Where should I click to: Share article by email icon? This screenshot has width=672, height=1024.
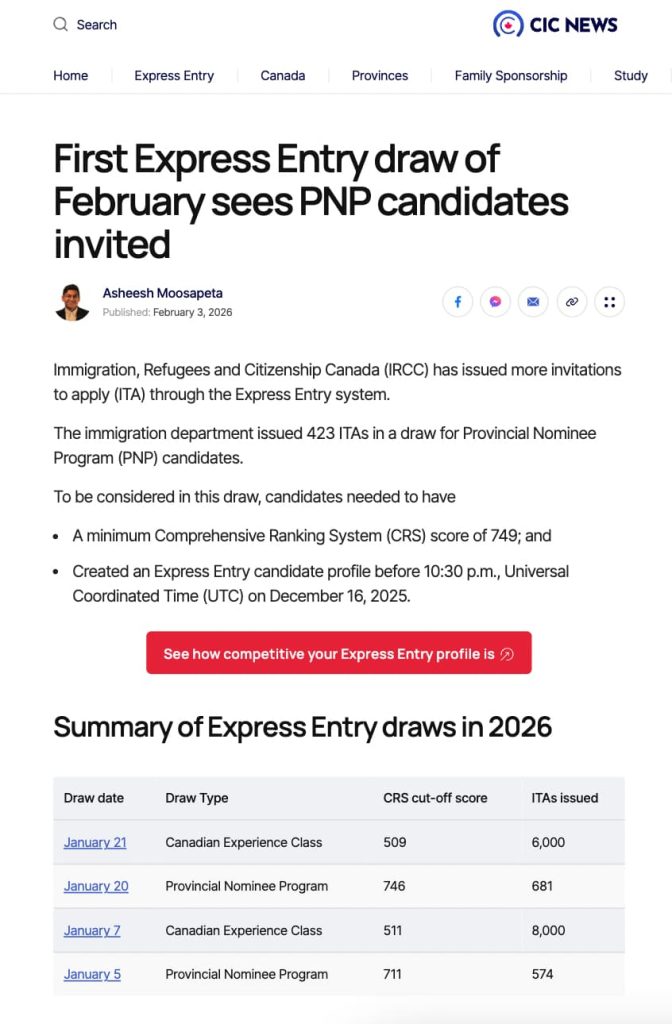pos(533,301)
